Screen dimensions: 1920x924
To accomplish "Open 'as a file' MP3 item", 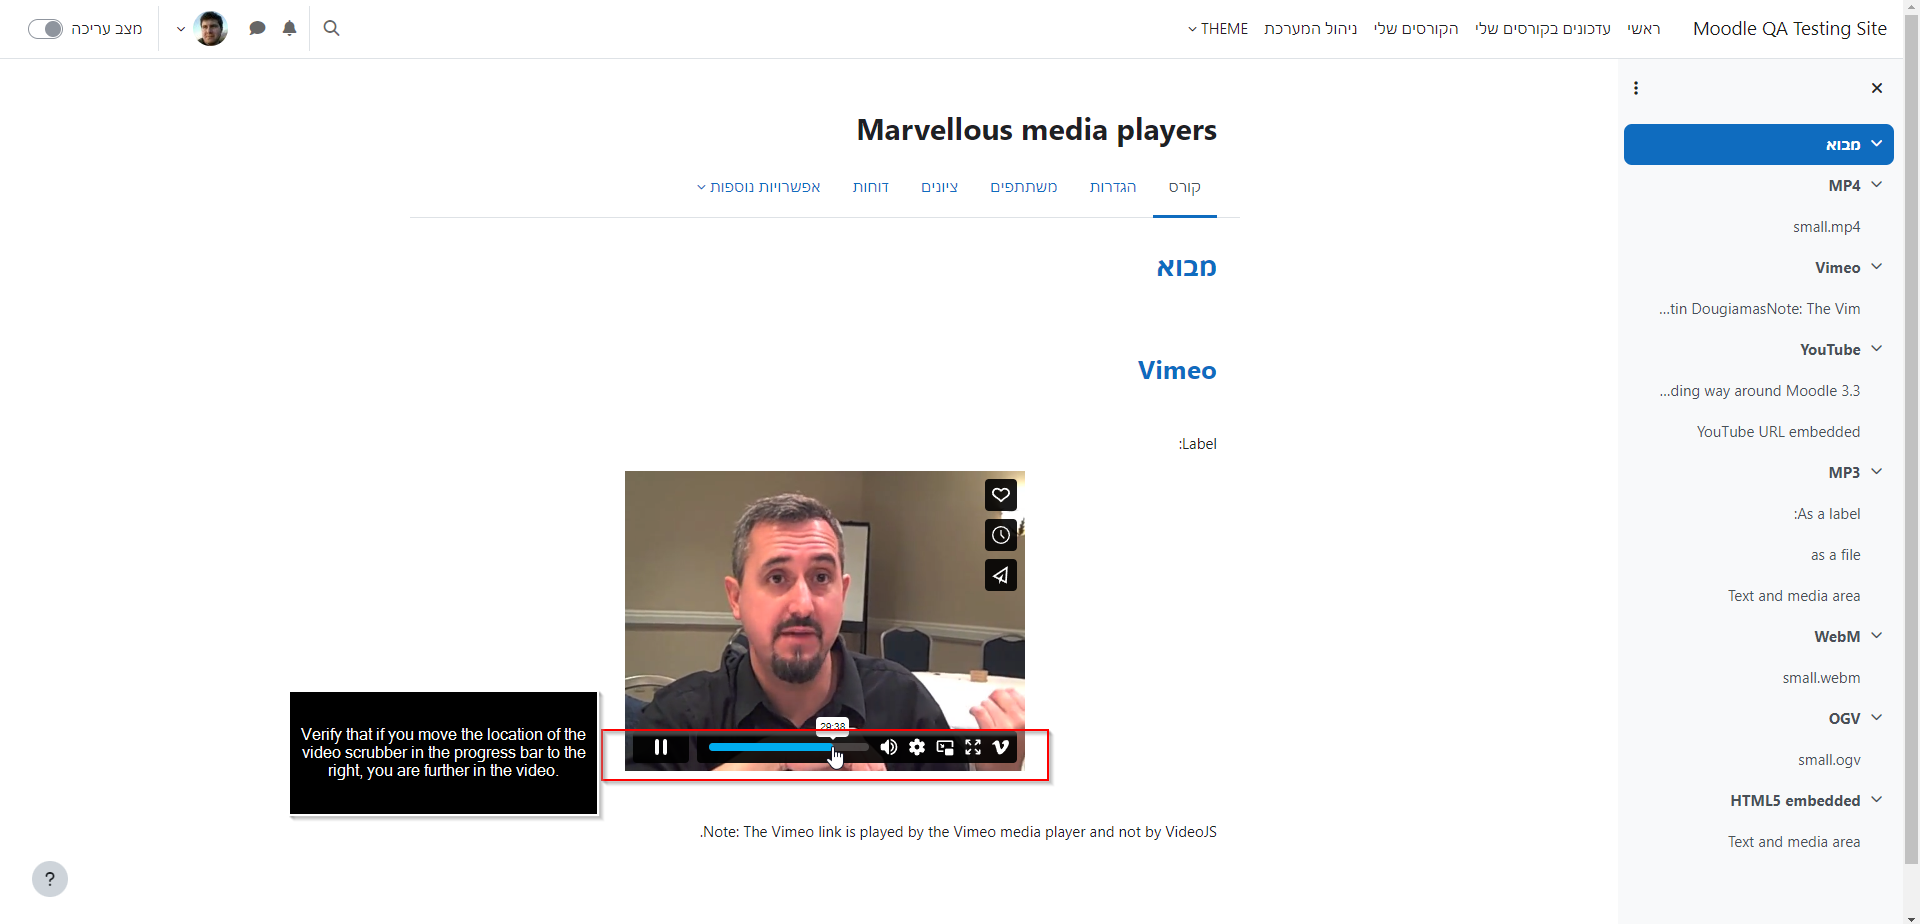I will (x=1835, y=555).
